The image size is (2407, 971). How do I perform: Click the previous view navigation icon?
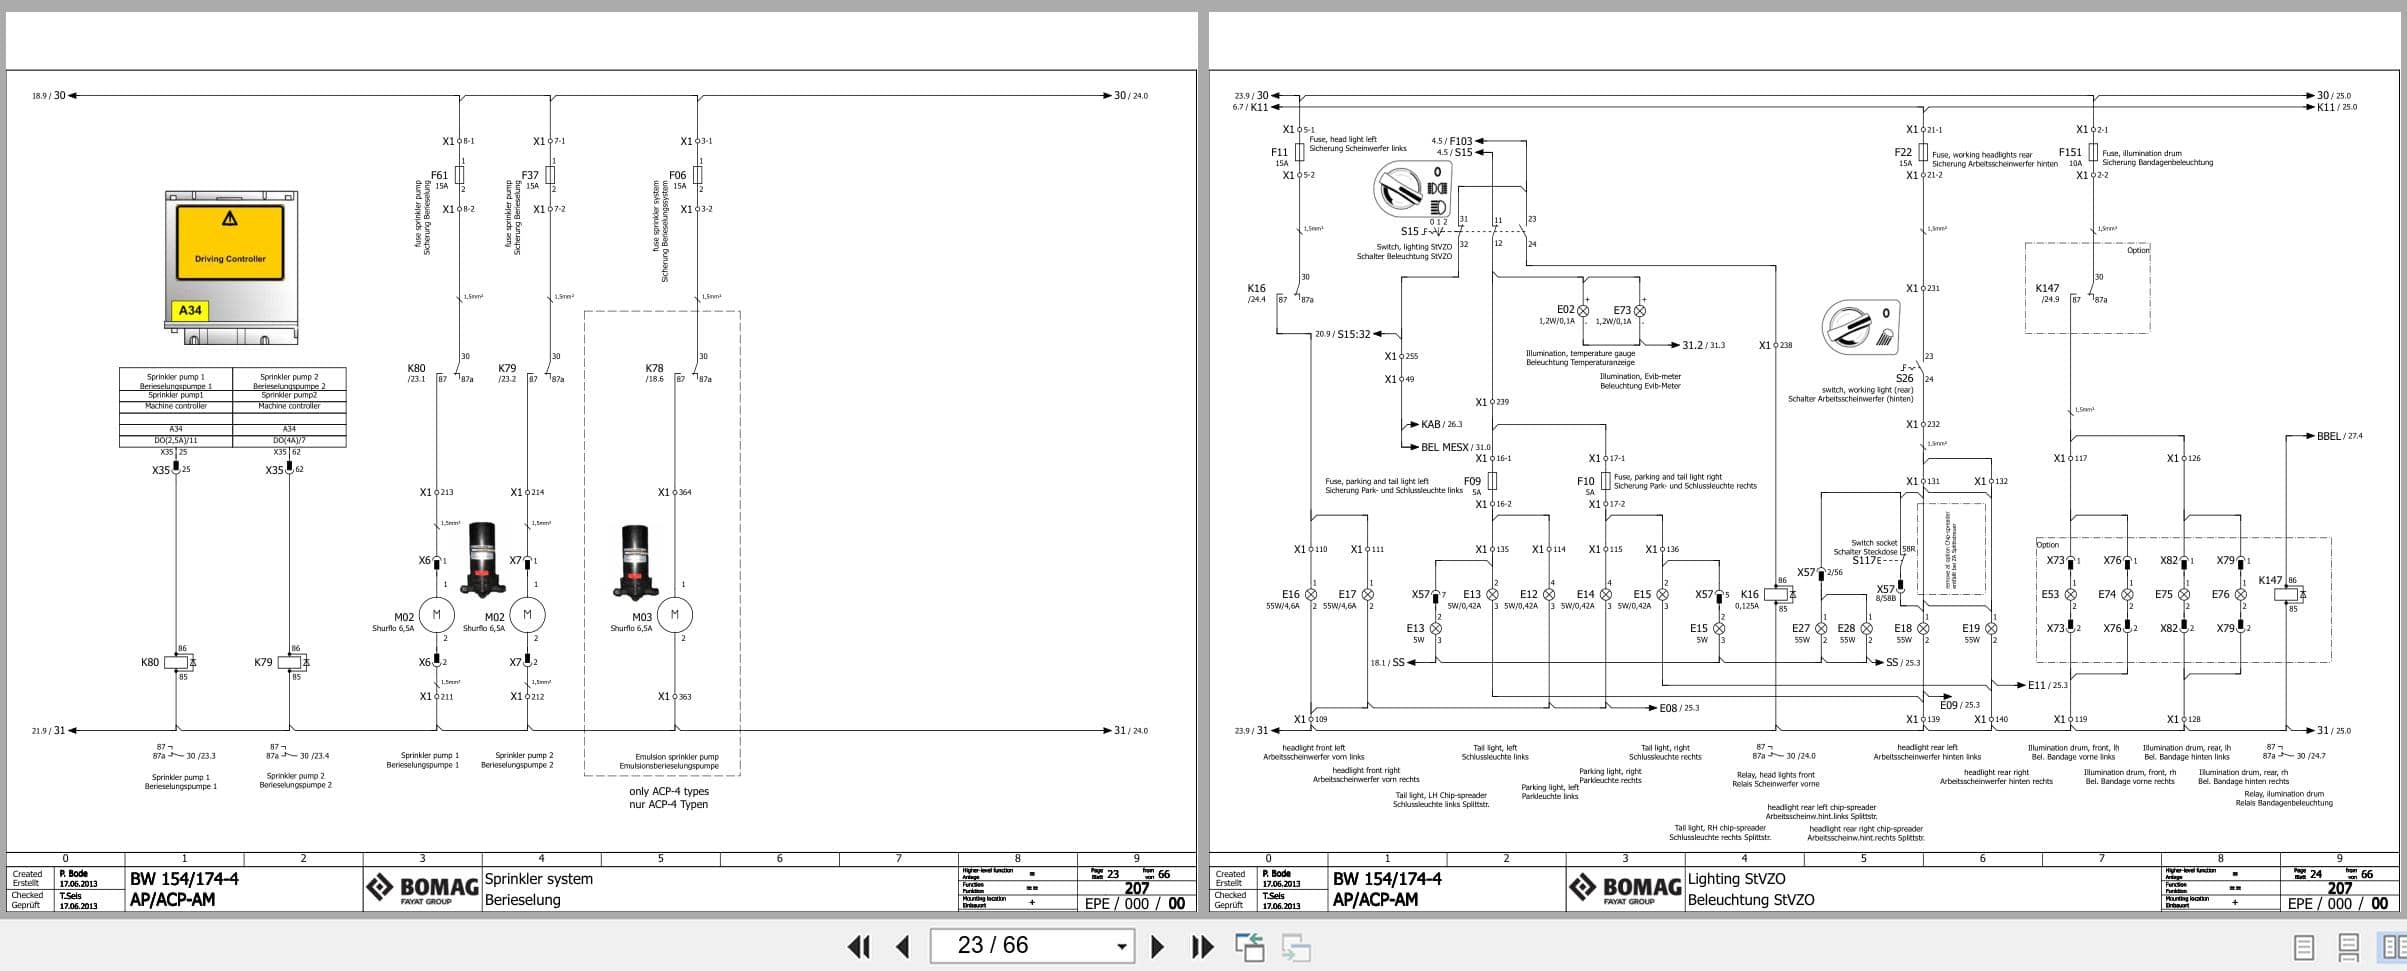[1250, 946]
